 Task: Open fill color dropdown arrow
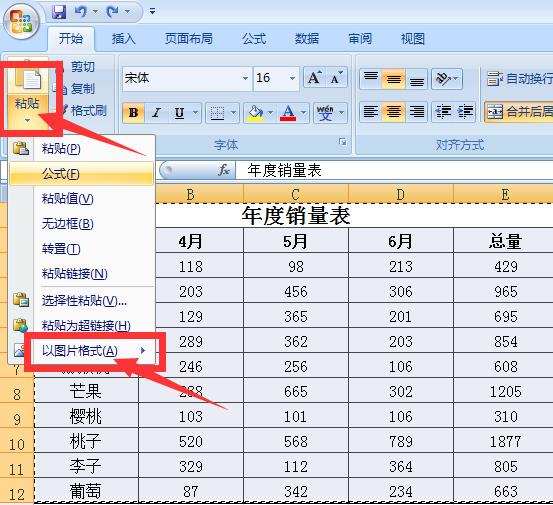coord(271,113)
